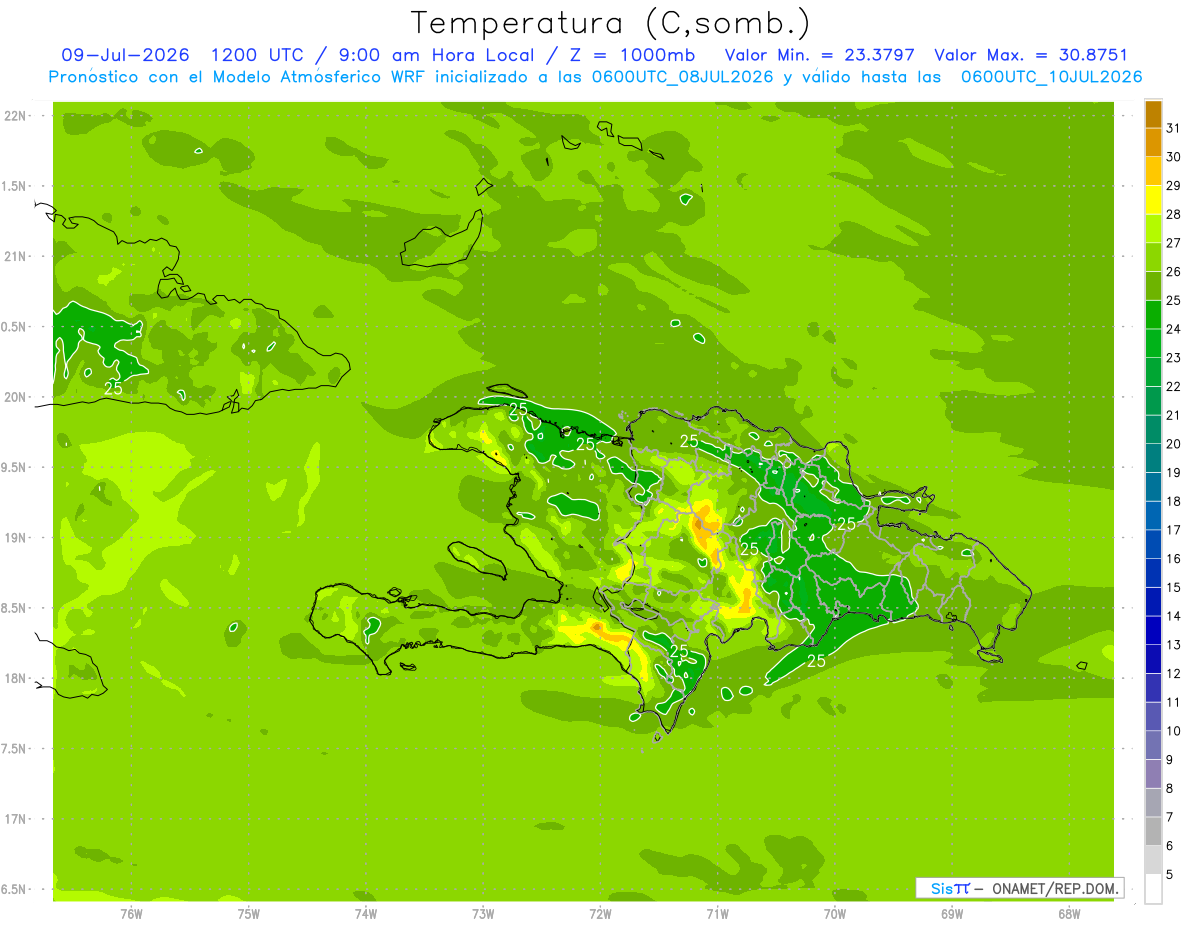Click the "74W" longitude axis label
The width and height of the screenshot is (1200, 927).
(365, 913)
